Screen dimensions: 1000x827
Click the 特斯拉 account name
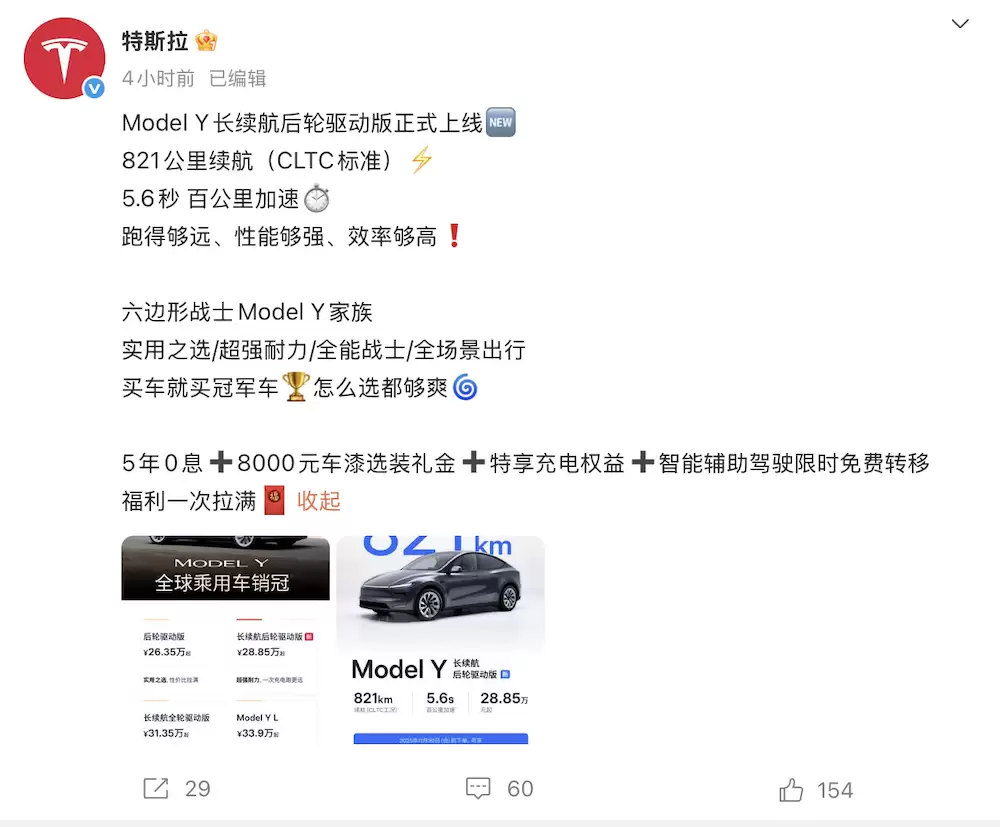tap(155, 41)
